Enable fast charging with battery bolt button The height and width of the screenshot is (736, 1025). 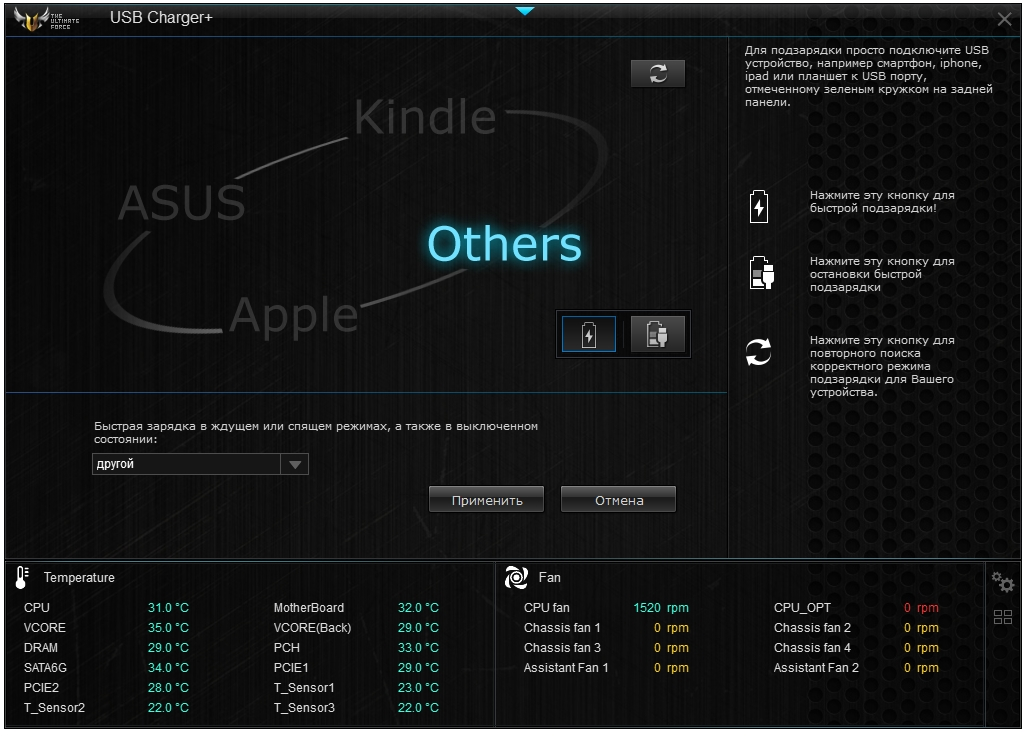pos(588,334)
